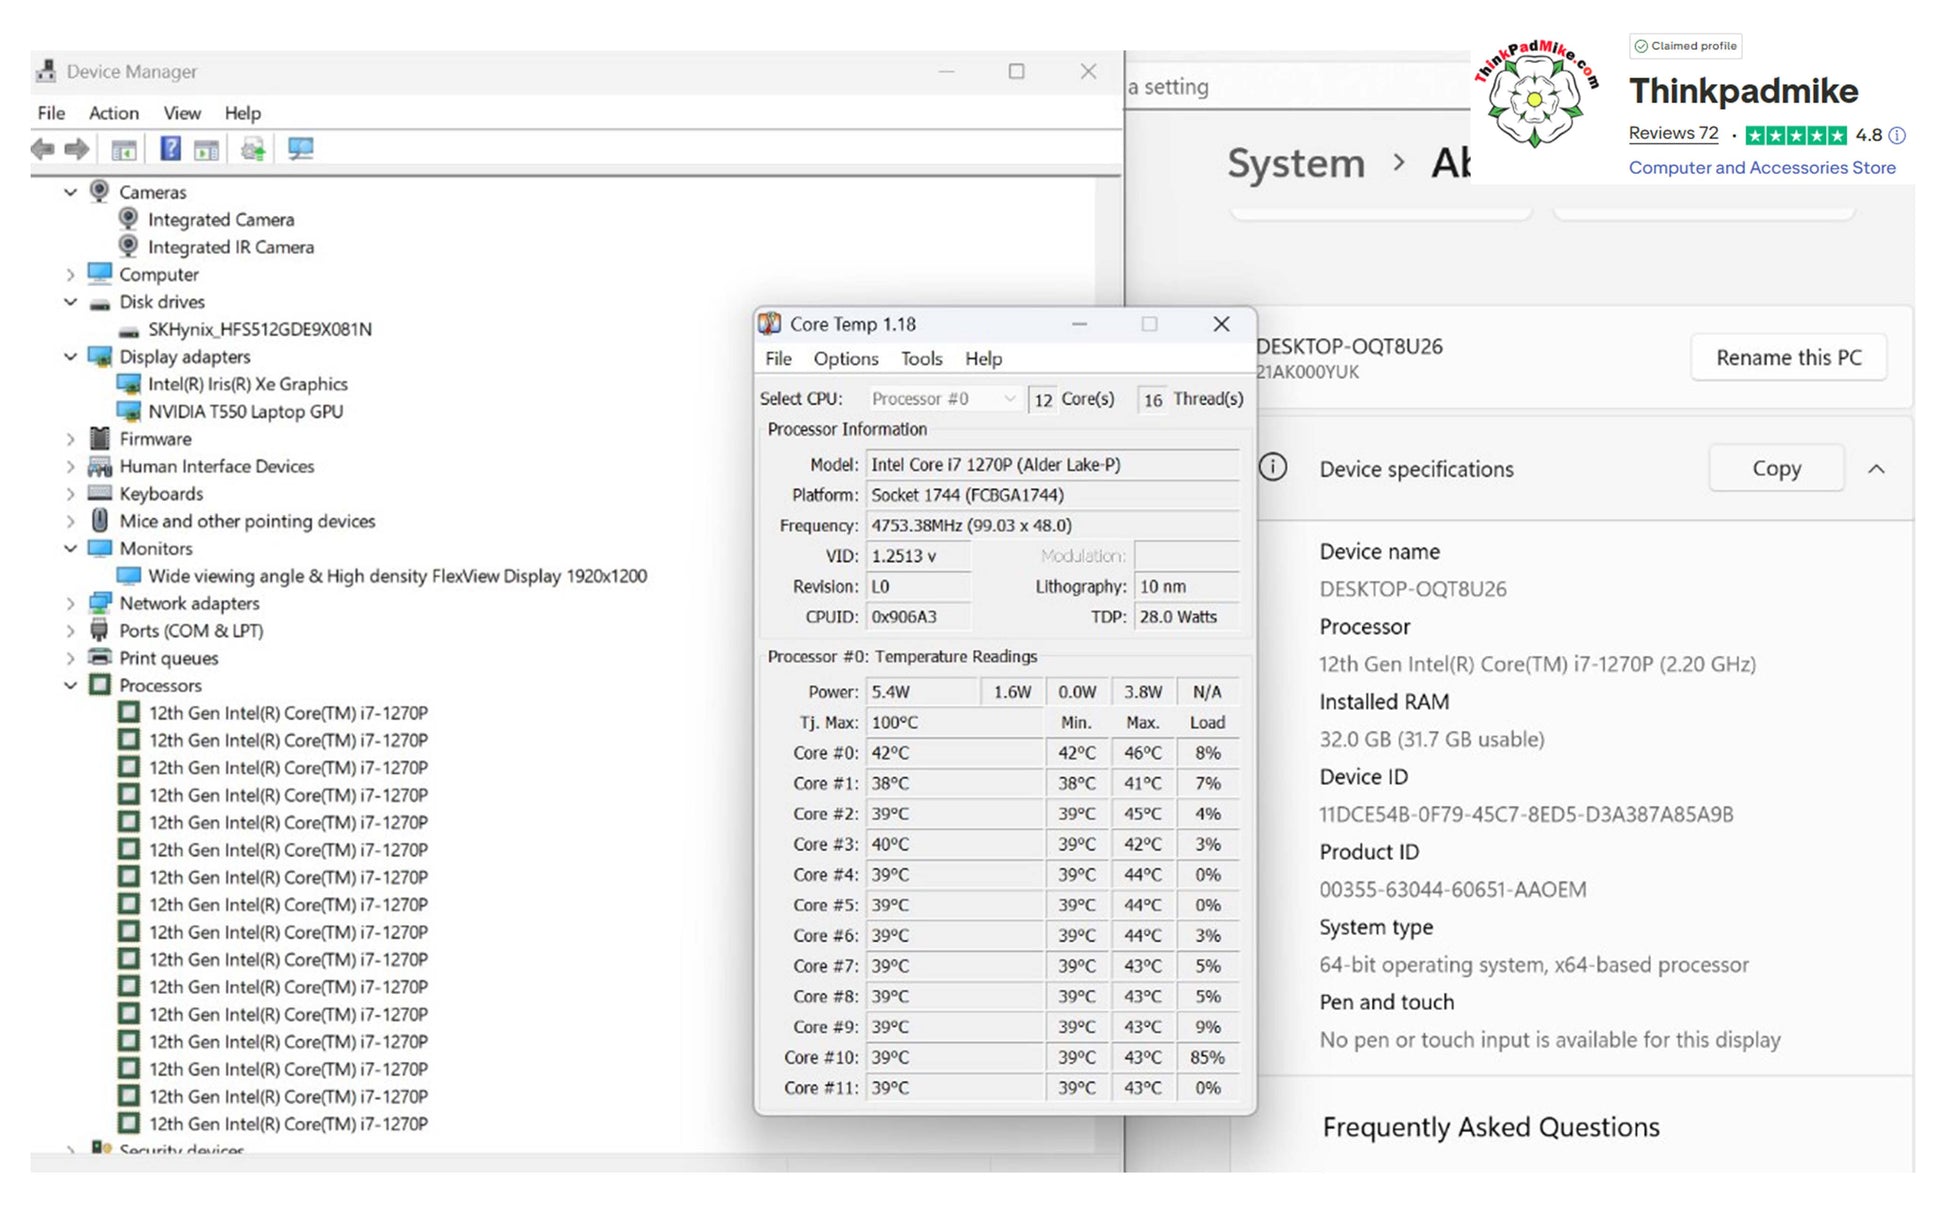
Task: Open the blue Help question-mark toolbar icon
Action: point(170,149)
